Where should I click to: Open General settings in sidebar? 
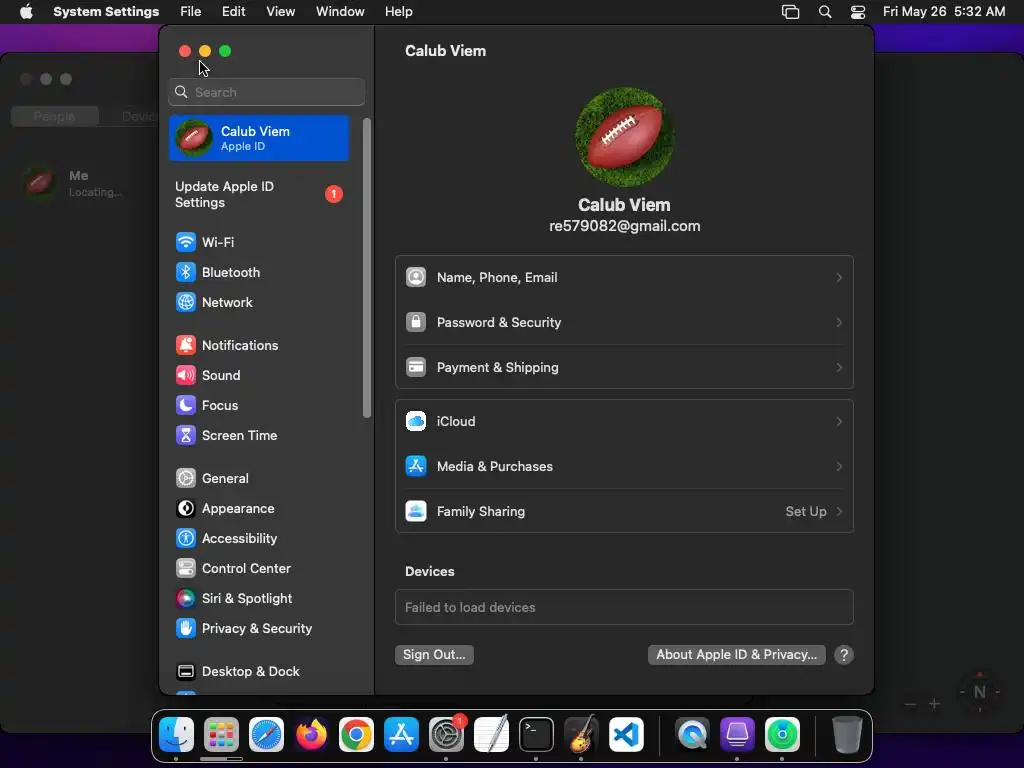coord(259,479)
